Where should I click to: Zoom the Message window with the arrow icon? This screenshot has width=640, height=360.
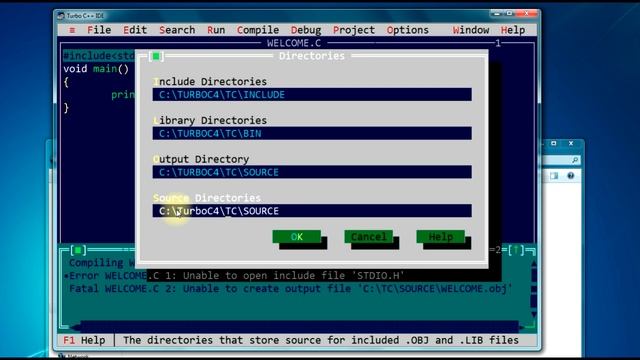click(516, 250)
